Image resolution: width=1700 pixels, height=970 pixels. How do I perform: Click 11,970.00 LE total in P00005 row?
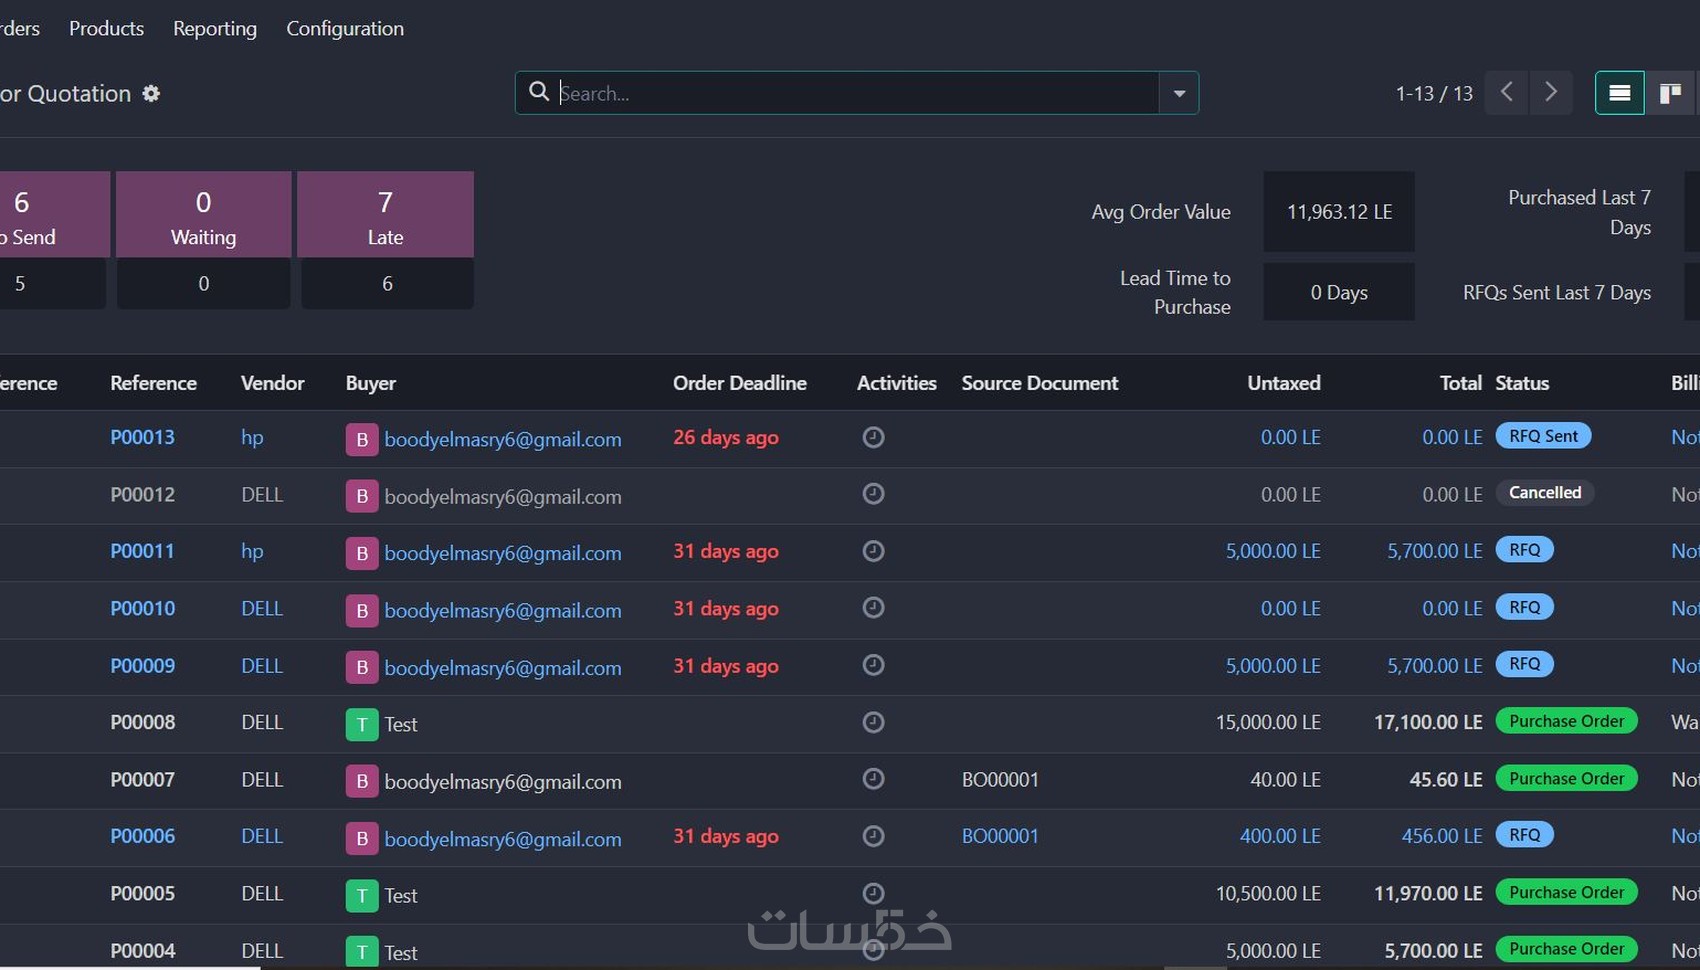[x=1428, y=893]
